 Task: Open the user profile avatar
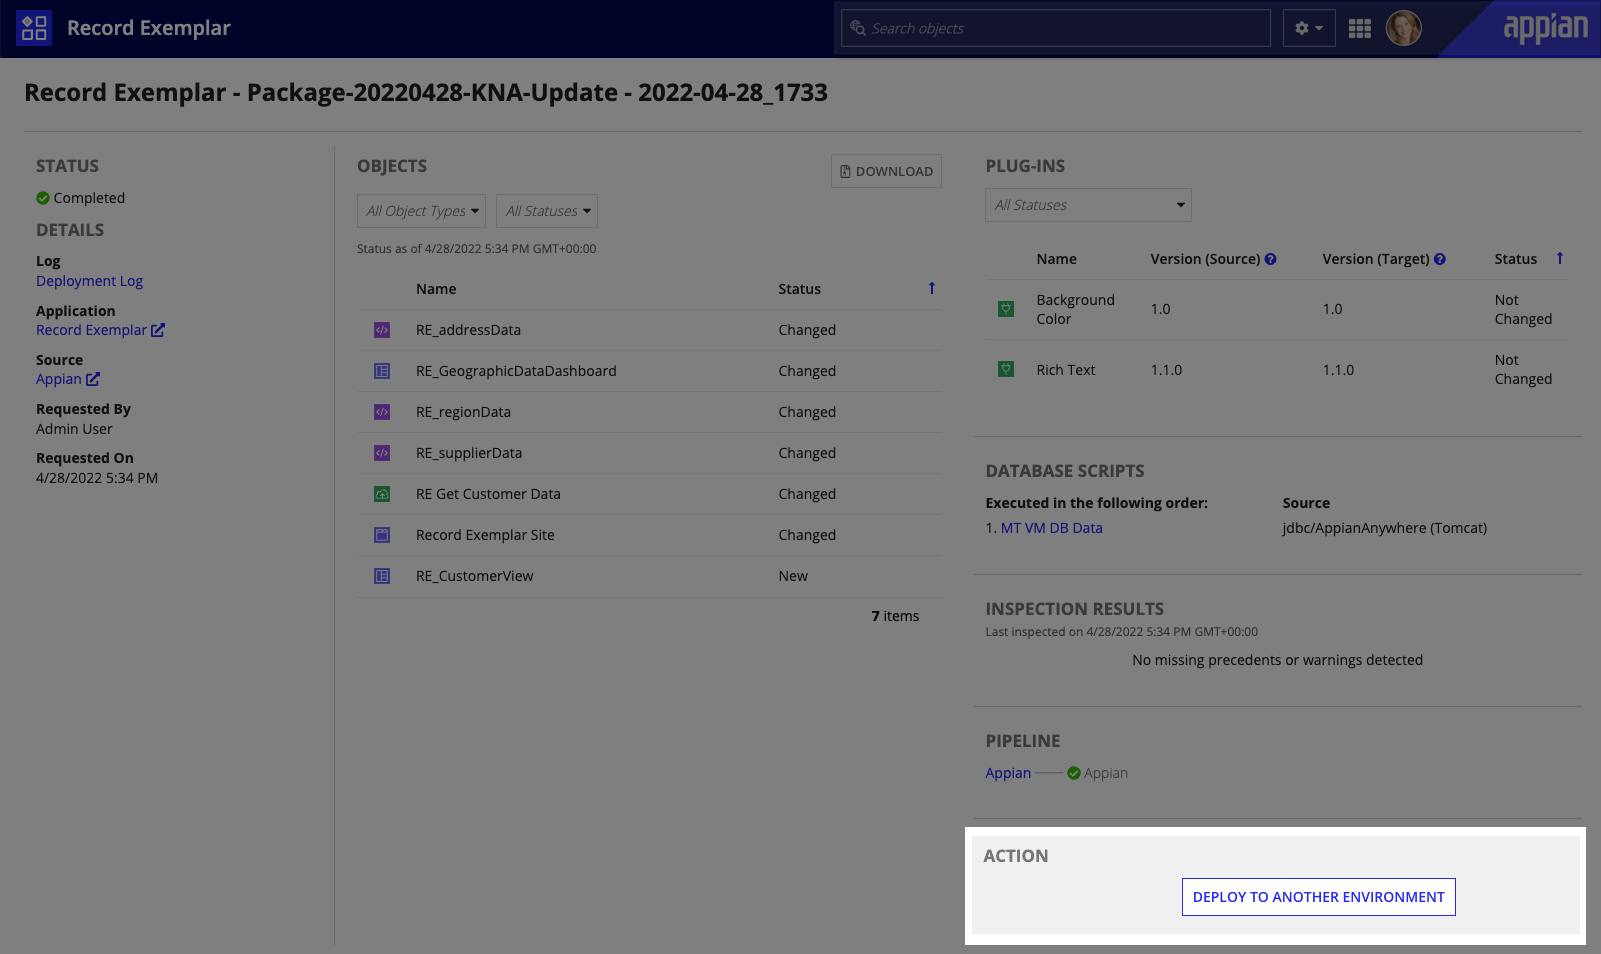[1404, 28]
